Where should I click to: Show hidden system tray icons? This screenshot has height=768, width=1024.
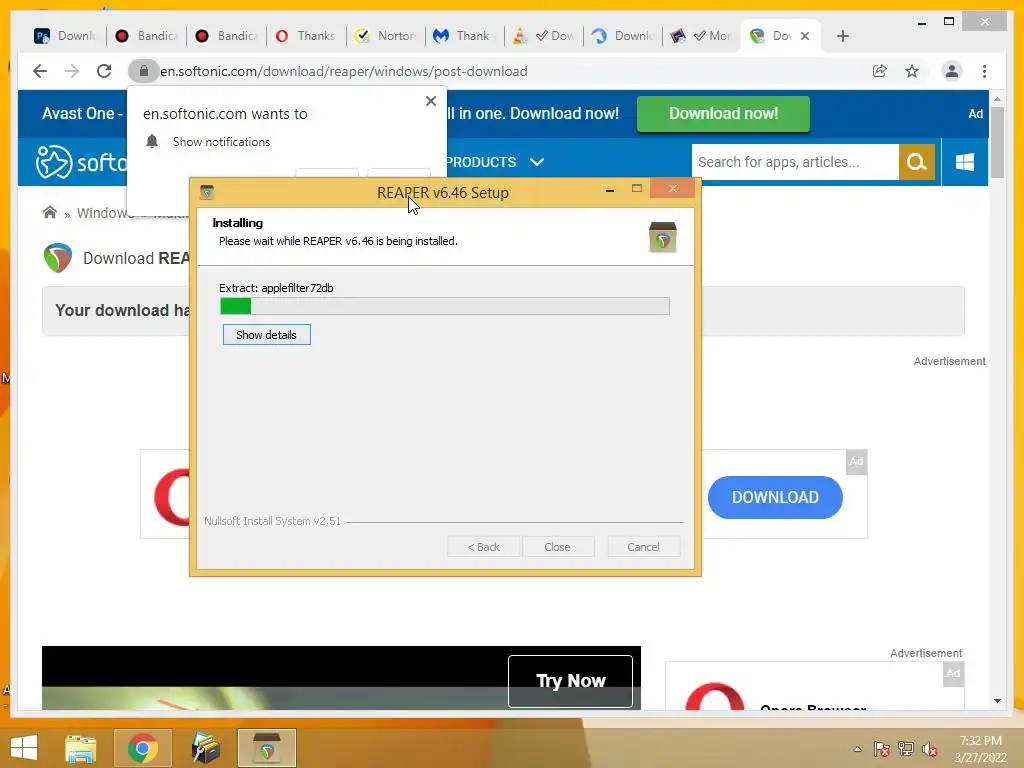pos(857,750)
